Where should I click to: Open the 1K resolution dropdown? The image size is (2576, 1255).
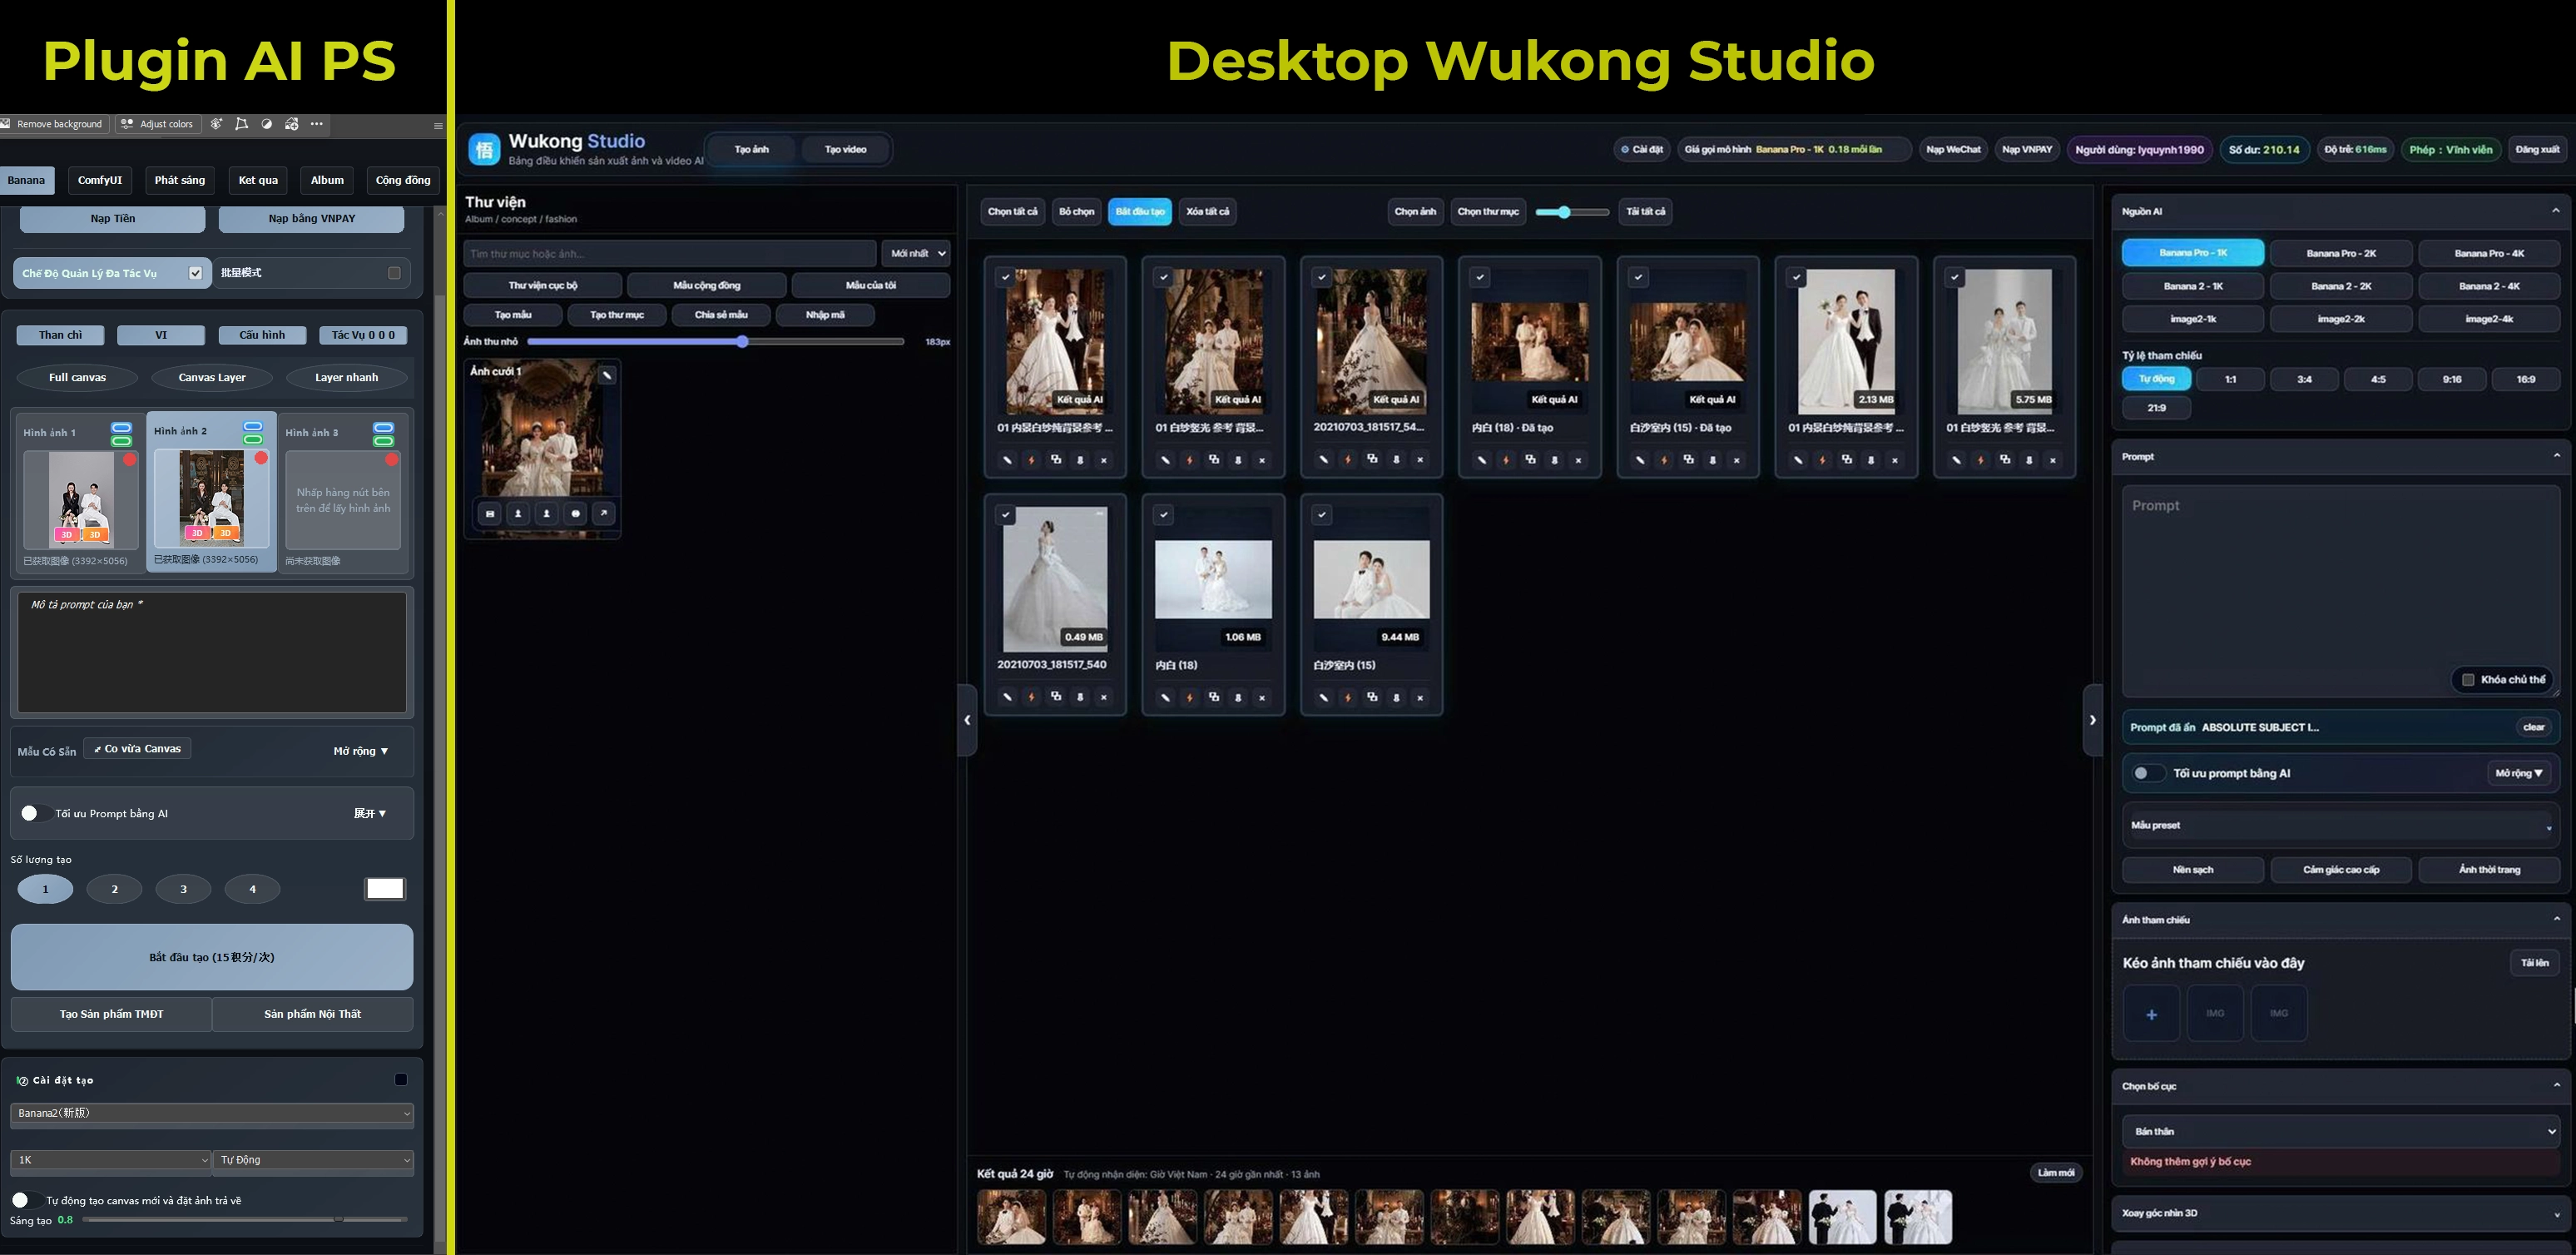110,1160
